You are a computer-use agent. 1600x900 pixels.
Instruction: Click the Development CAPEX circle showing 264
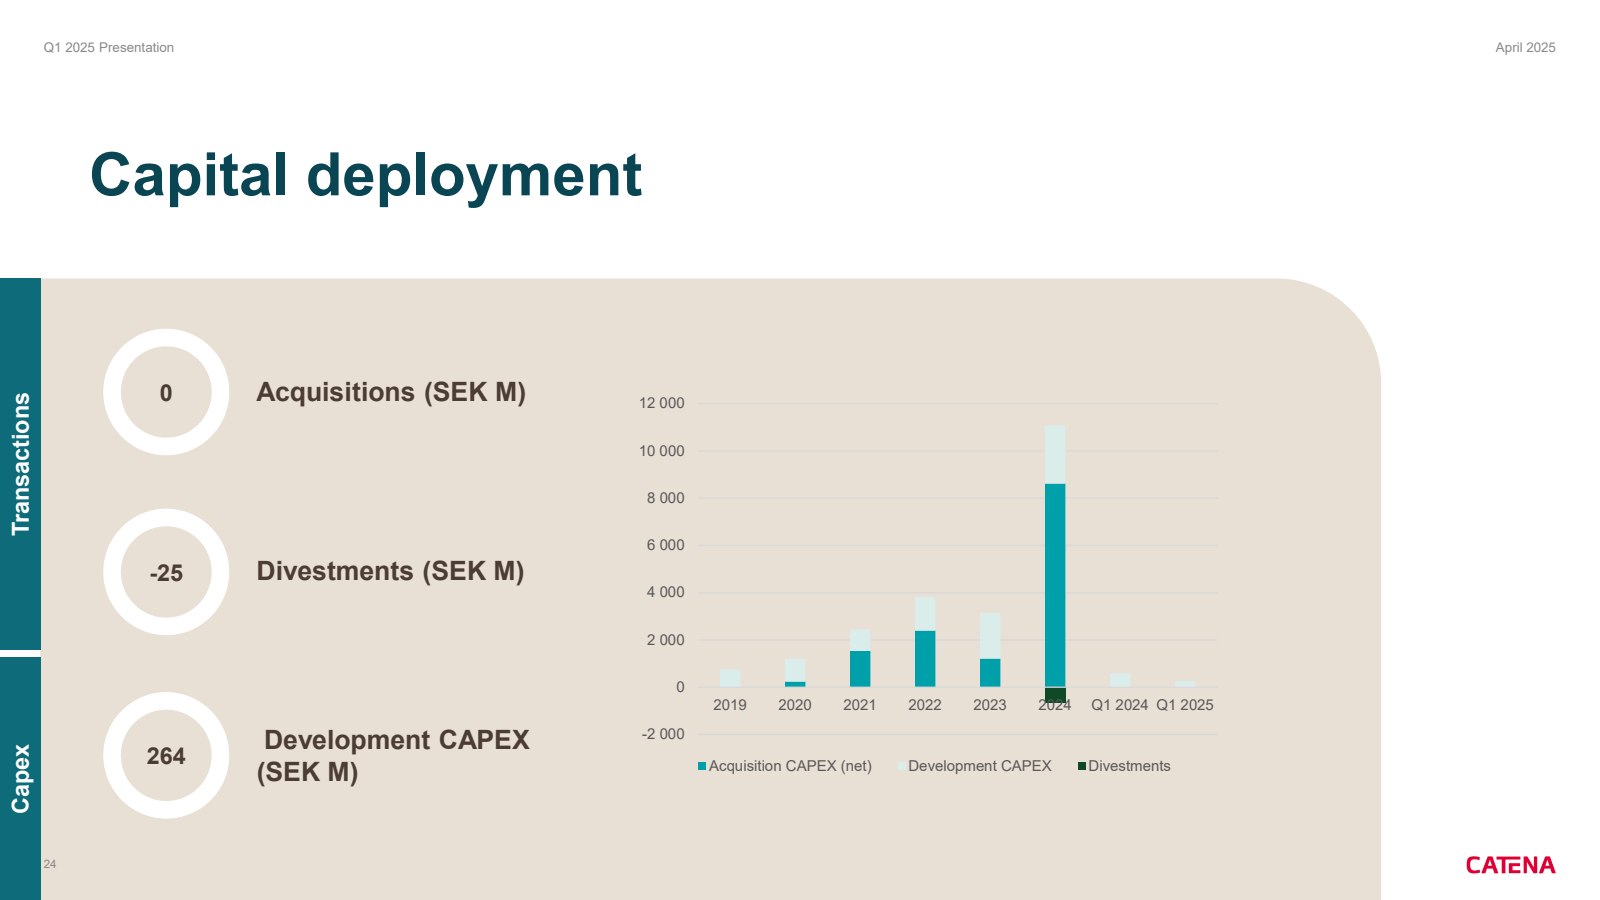pyautogui.click(x=166, y=756)
